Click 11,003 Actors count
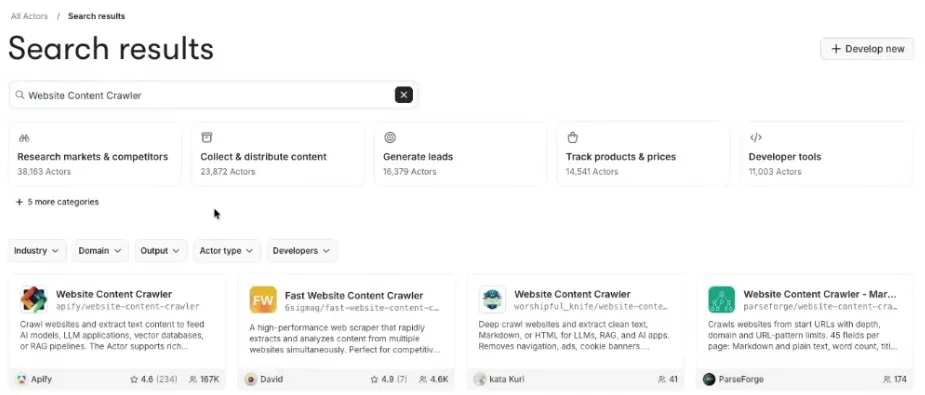The image size is (925, 395). [775, 172]
